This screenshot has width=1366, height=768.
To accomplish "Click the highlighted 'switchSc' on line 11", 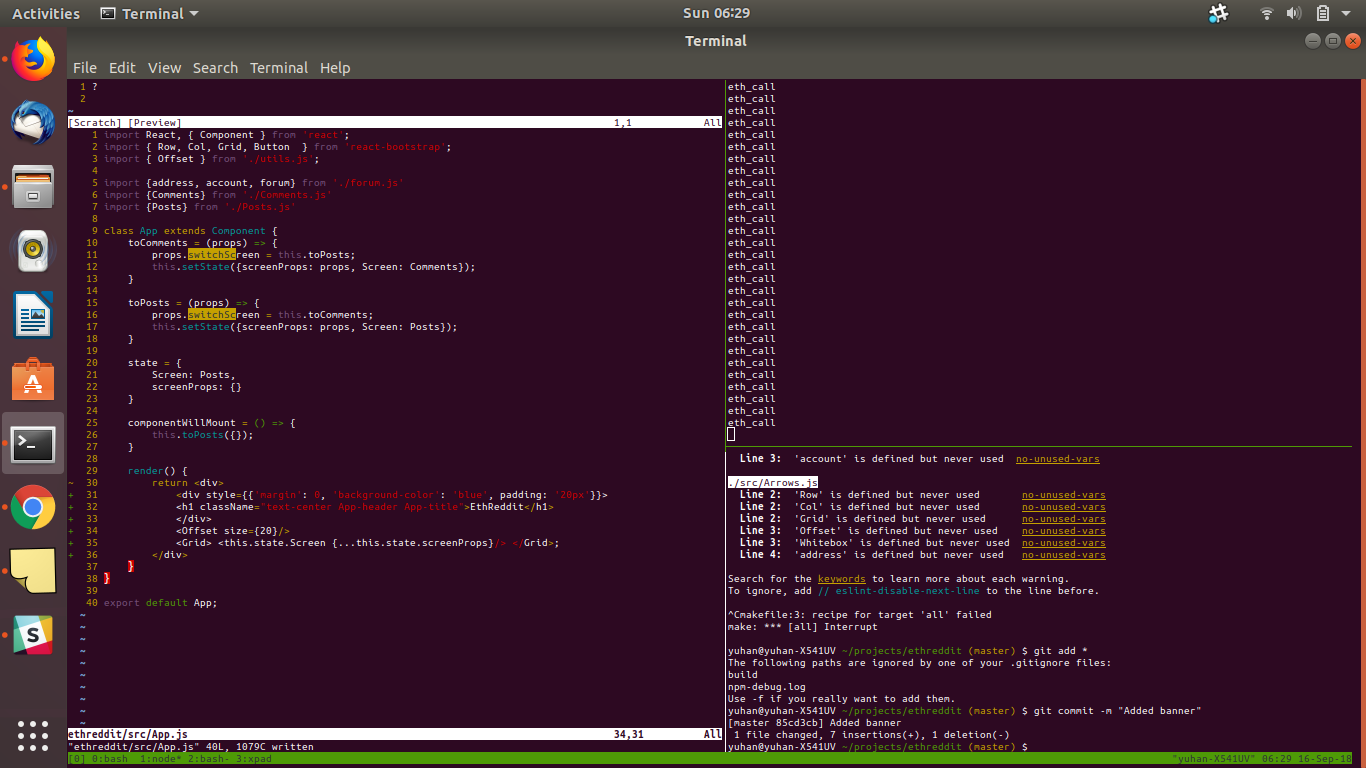I will click(x=212, y=255).
